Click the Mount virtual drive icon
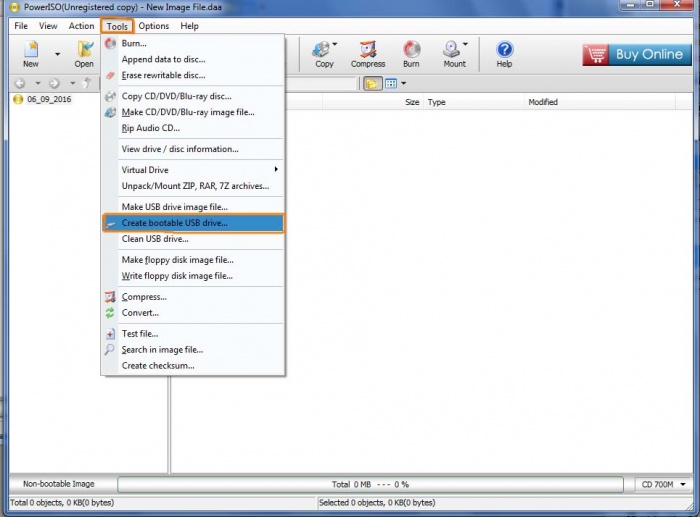This screenshot has height=517, width=700. point(454,53)
